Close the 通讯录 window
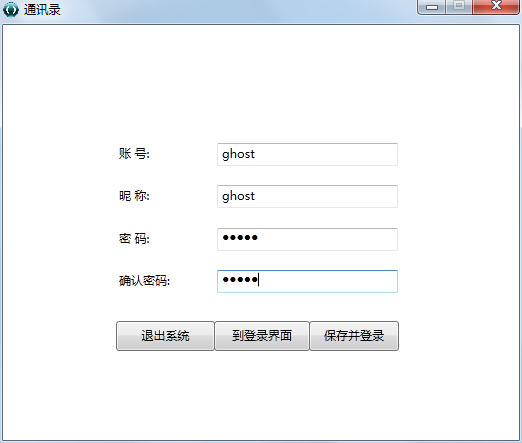 (x=496, y=7)
